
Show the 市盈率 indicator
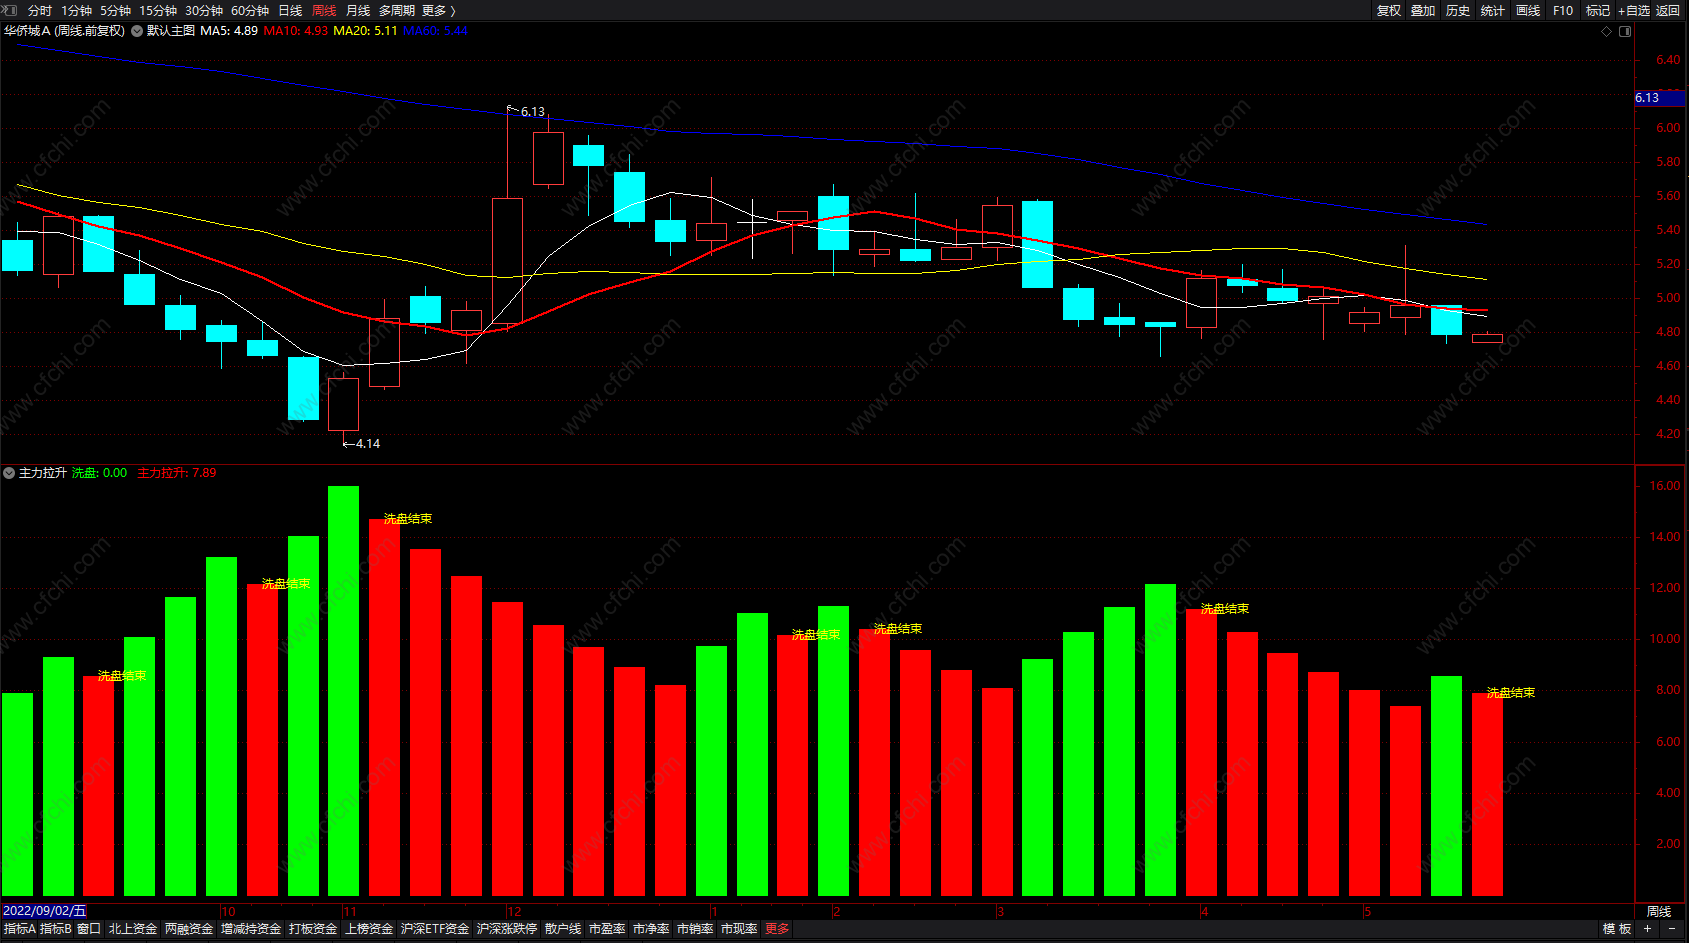click(607, 929)
